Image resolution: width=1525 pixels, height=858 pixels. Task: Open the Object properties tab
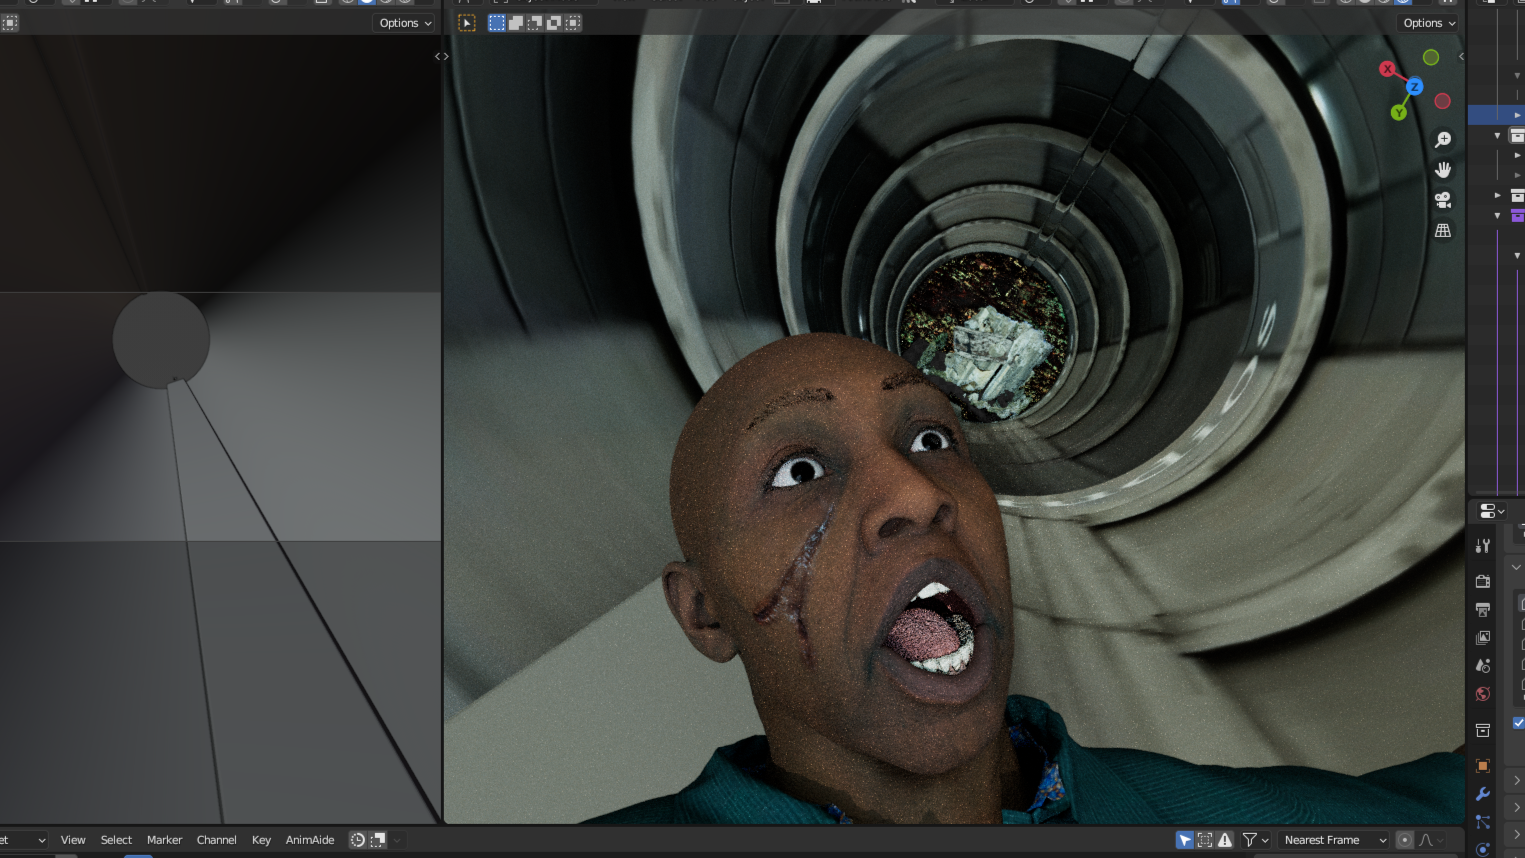pos(1483,766)
